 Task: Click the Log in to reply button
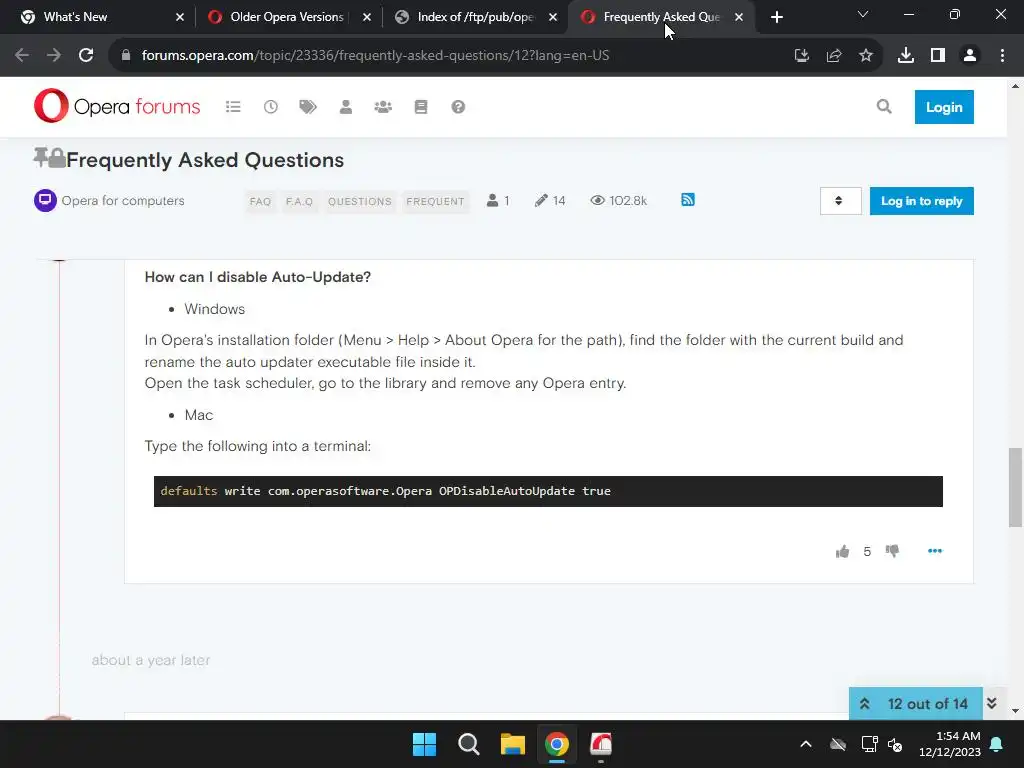[x=921, y=200]
